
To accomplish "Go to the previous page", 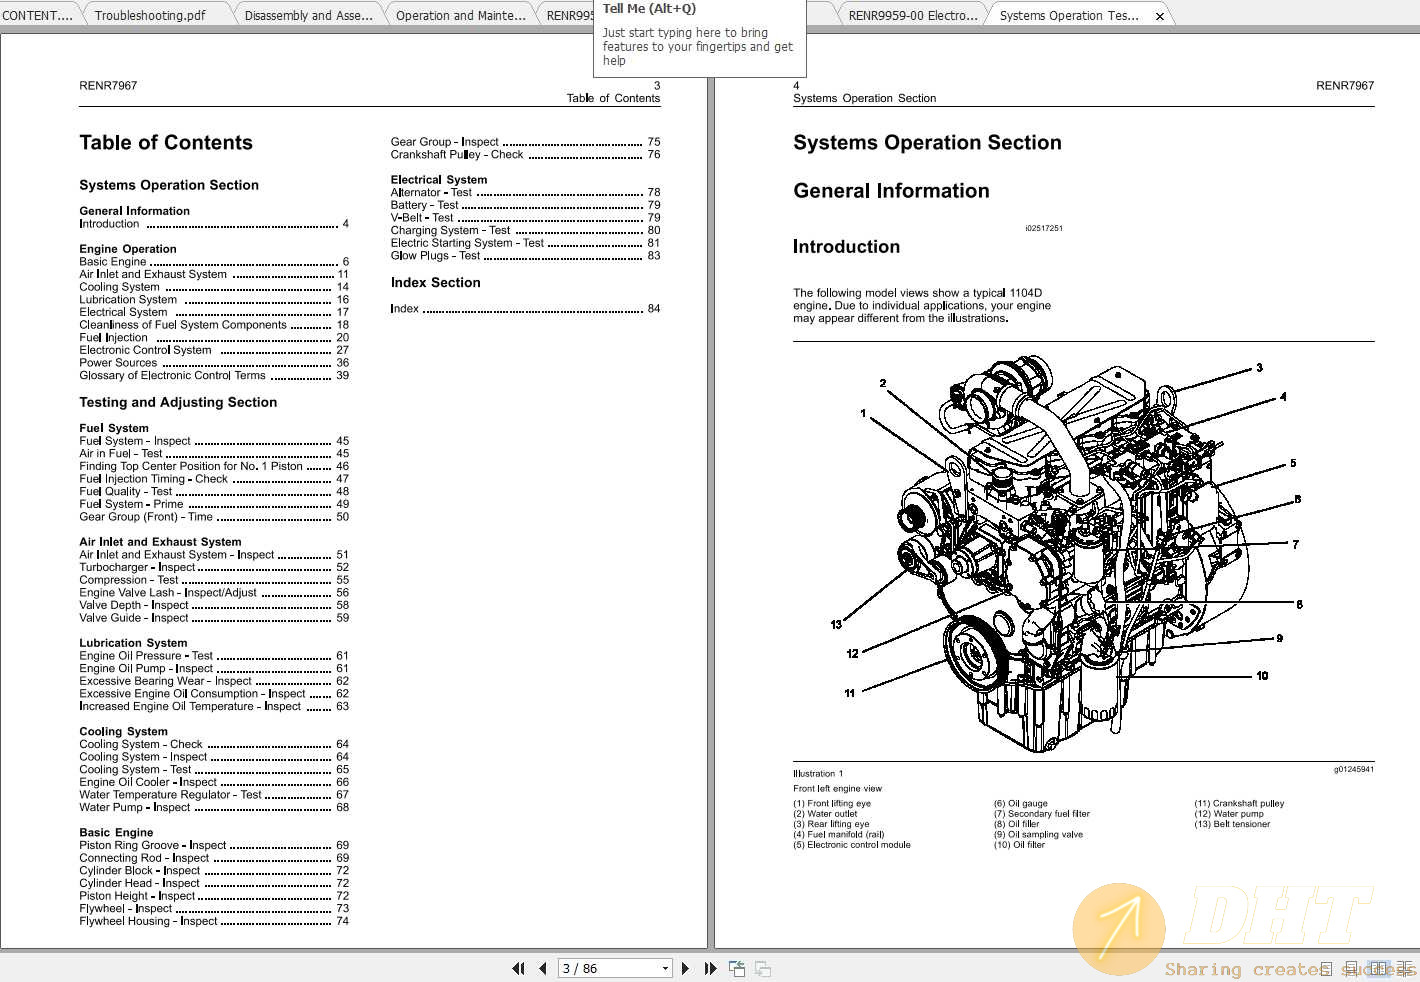I will tap(542, 968).
